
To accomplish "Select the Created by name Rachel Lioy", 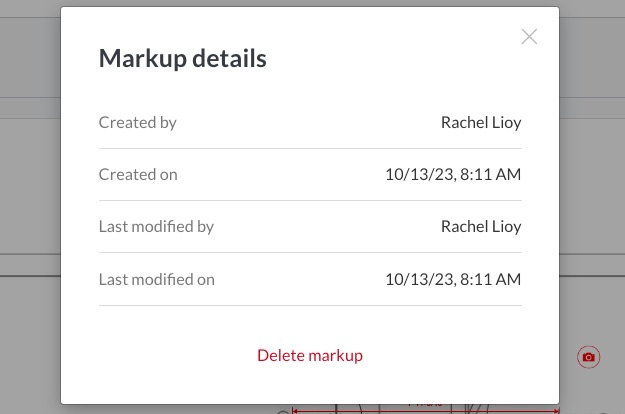I will click(481, 122).
